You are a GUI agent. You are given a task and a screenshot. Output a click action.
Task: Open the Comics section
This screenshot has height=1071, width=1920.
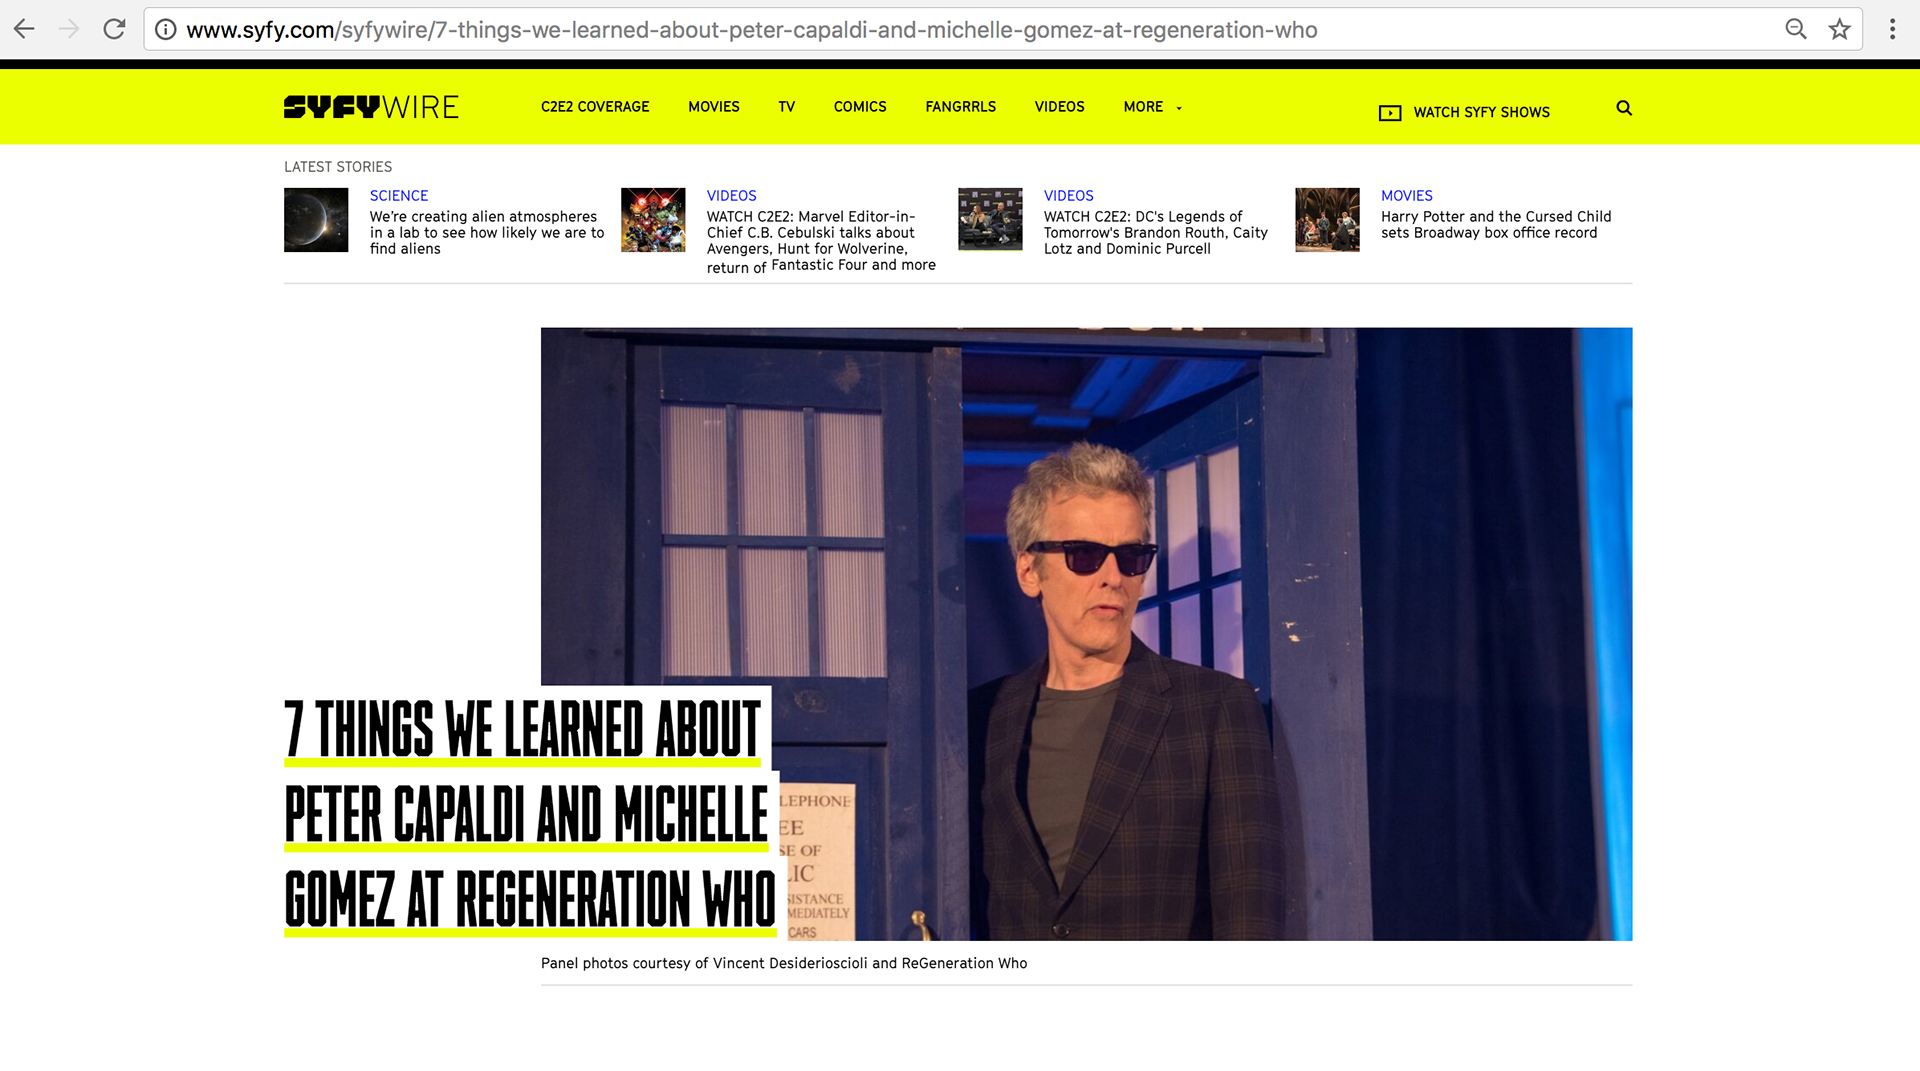click(x=860, y=107)
